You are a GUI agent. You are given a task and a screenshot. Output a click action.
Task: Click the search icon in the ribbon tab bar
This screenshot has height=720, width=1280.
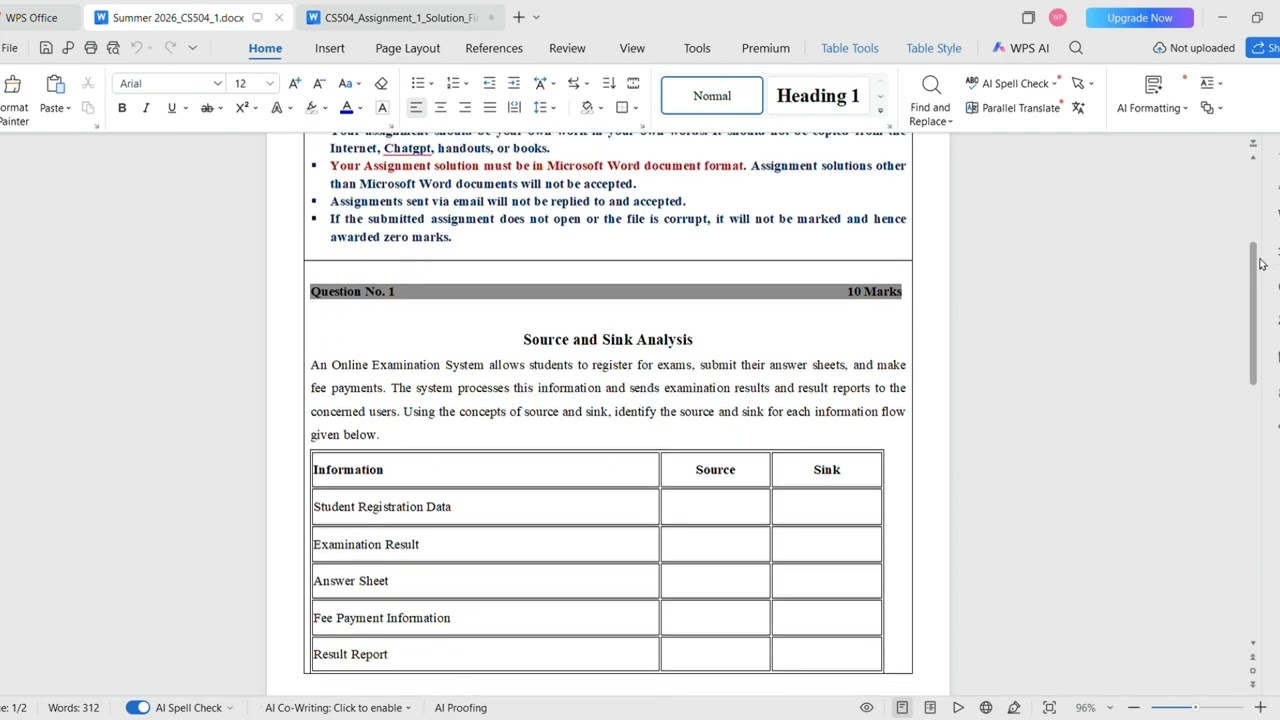point(1076,48)
